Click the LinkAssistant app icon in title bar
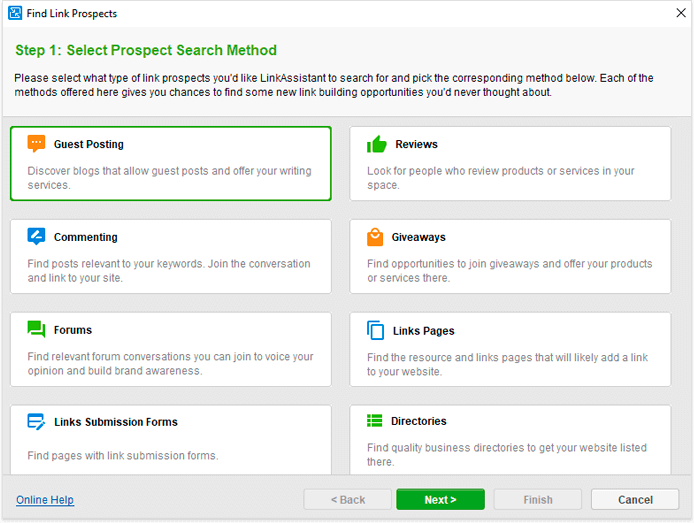This screenshot has height=523, width=694. (15, 13)
